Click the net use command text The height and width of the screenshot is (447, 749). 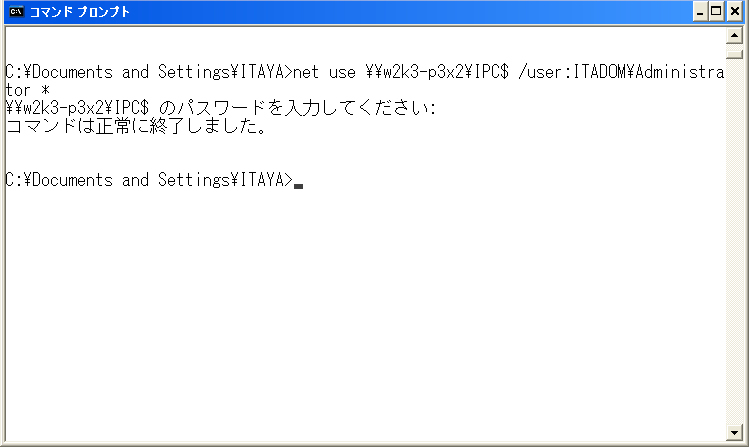pyautogui.click(x=324, y=72)
